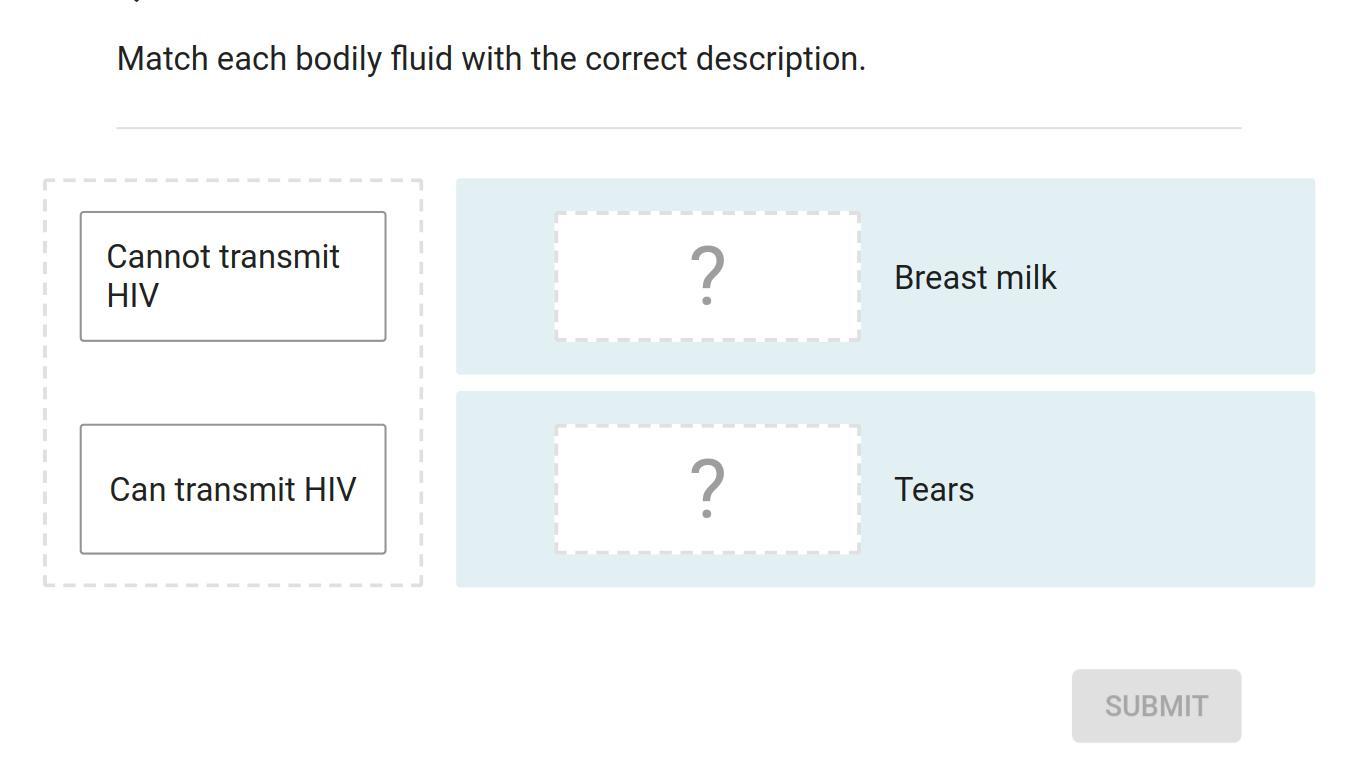The image size is (1366, 768).
Task: Click the "Tears" label
Action: click(x=934, y=490)
